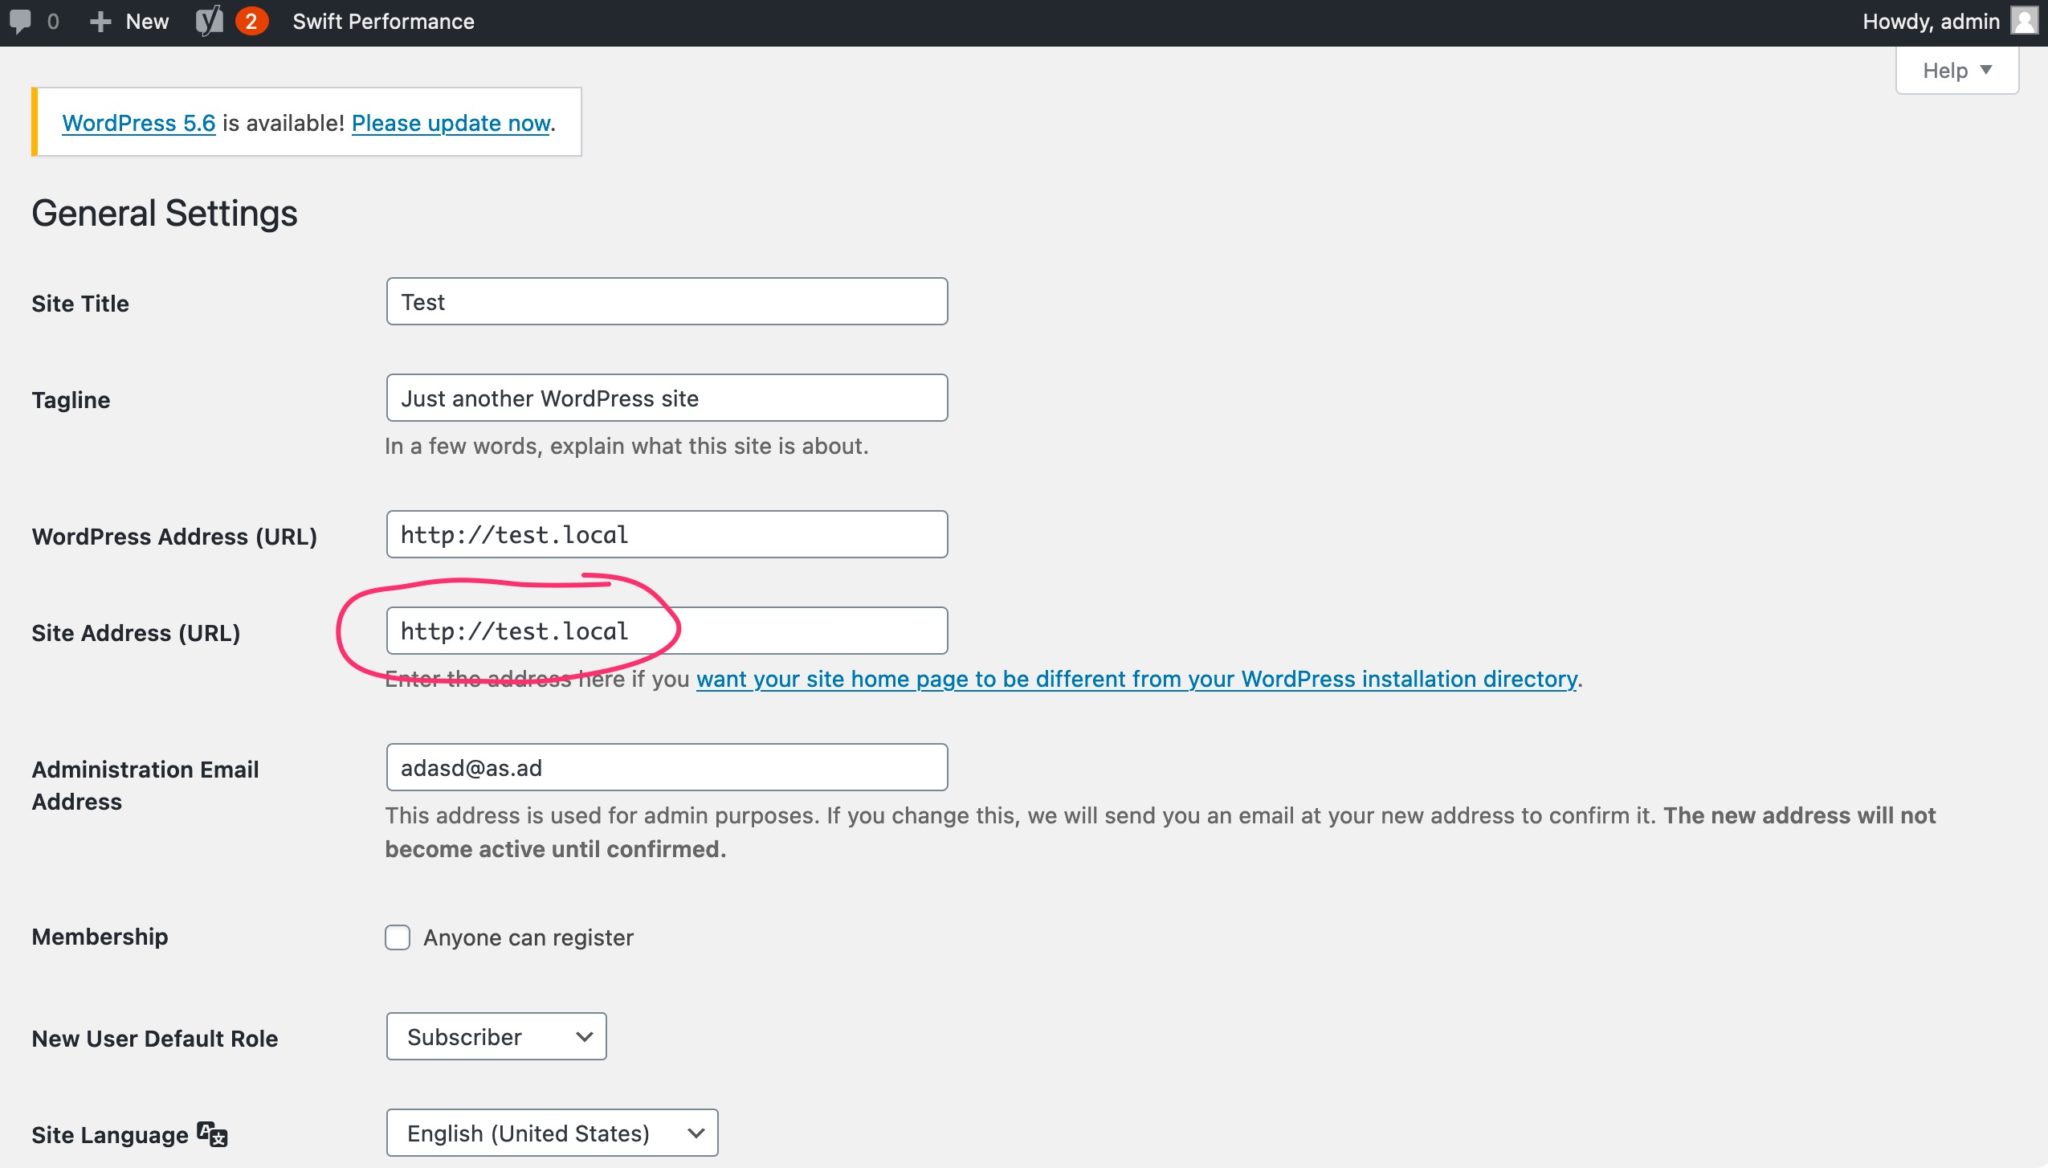Open the New content (+) icon
This screenshot has height=1168, width=2048.
(x=99, y=20)
